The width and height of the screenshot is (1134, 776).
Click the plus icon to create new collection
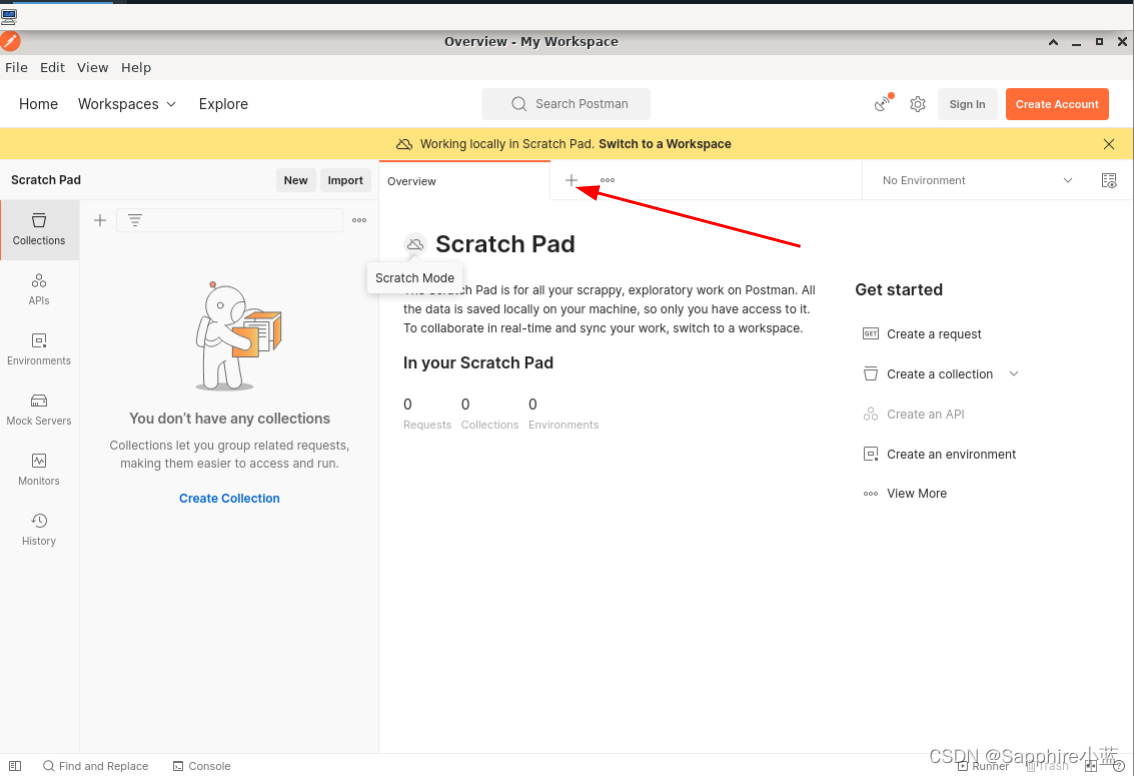click(100, 220)
